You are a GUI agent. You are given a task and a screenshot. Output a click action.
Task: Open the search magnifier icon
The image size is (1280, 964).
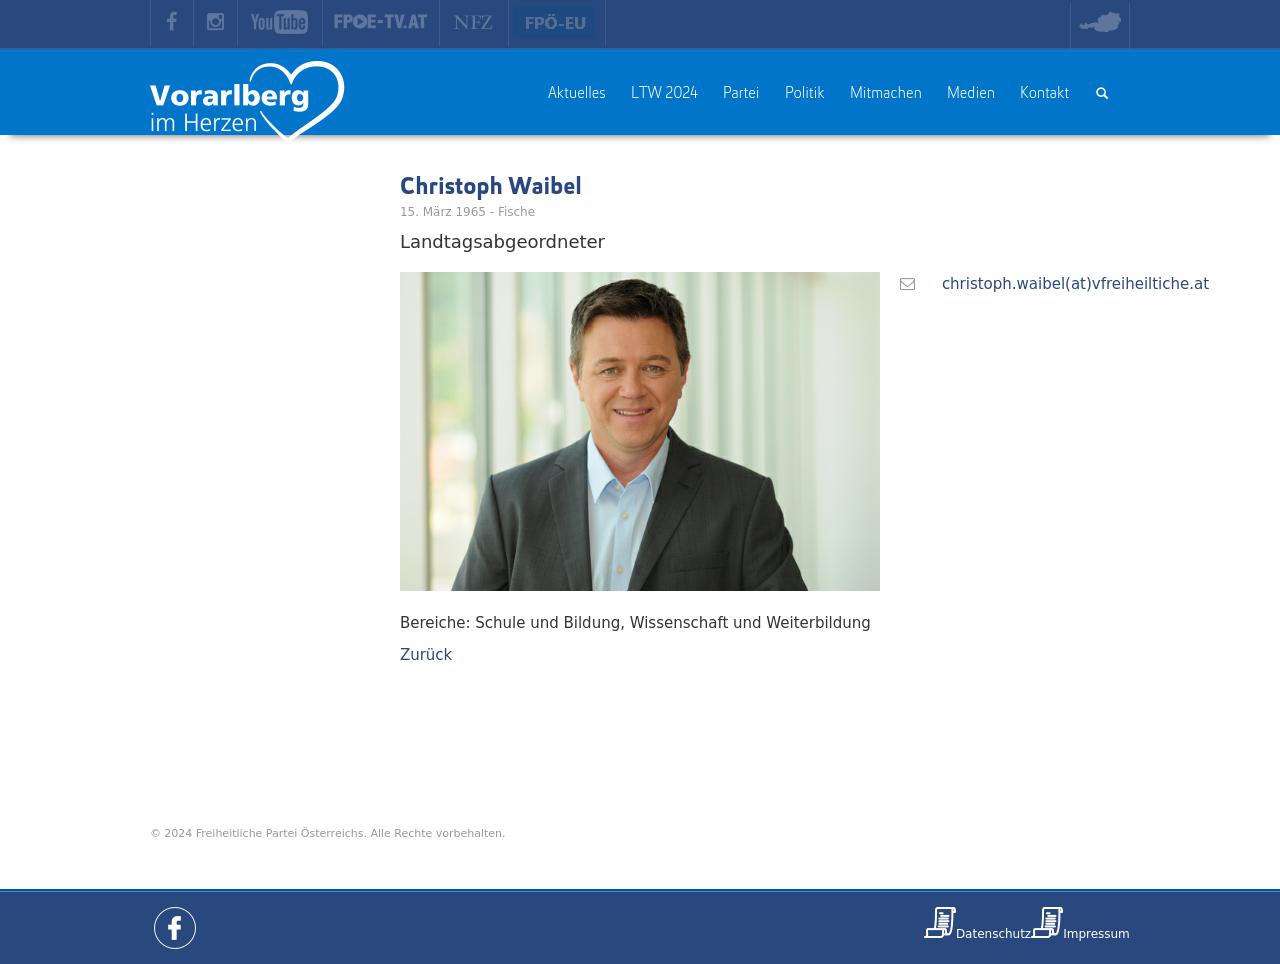tap(1102, 93)
